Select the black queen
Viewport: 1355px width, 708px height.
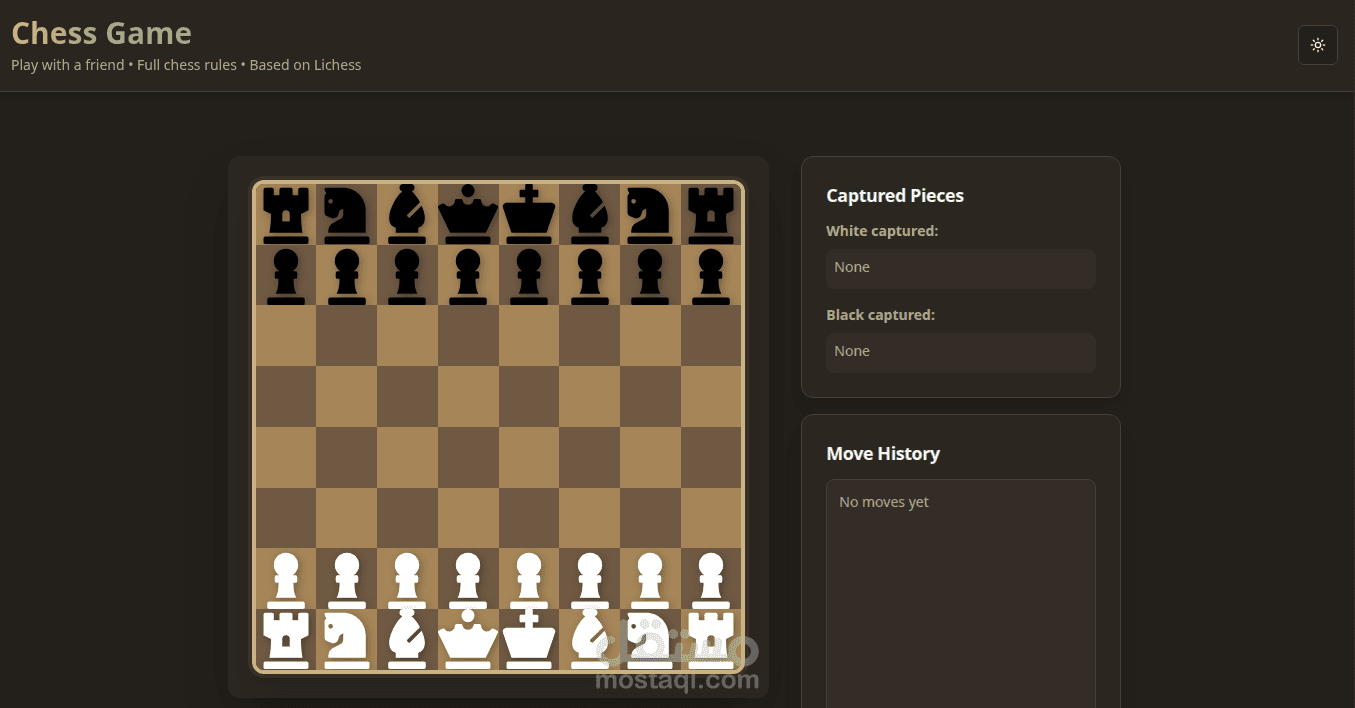(x=468, y=214)
